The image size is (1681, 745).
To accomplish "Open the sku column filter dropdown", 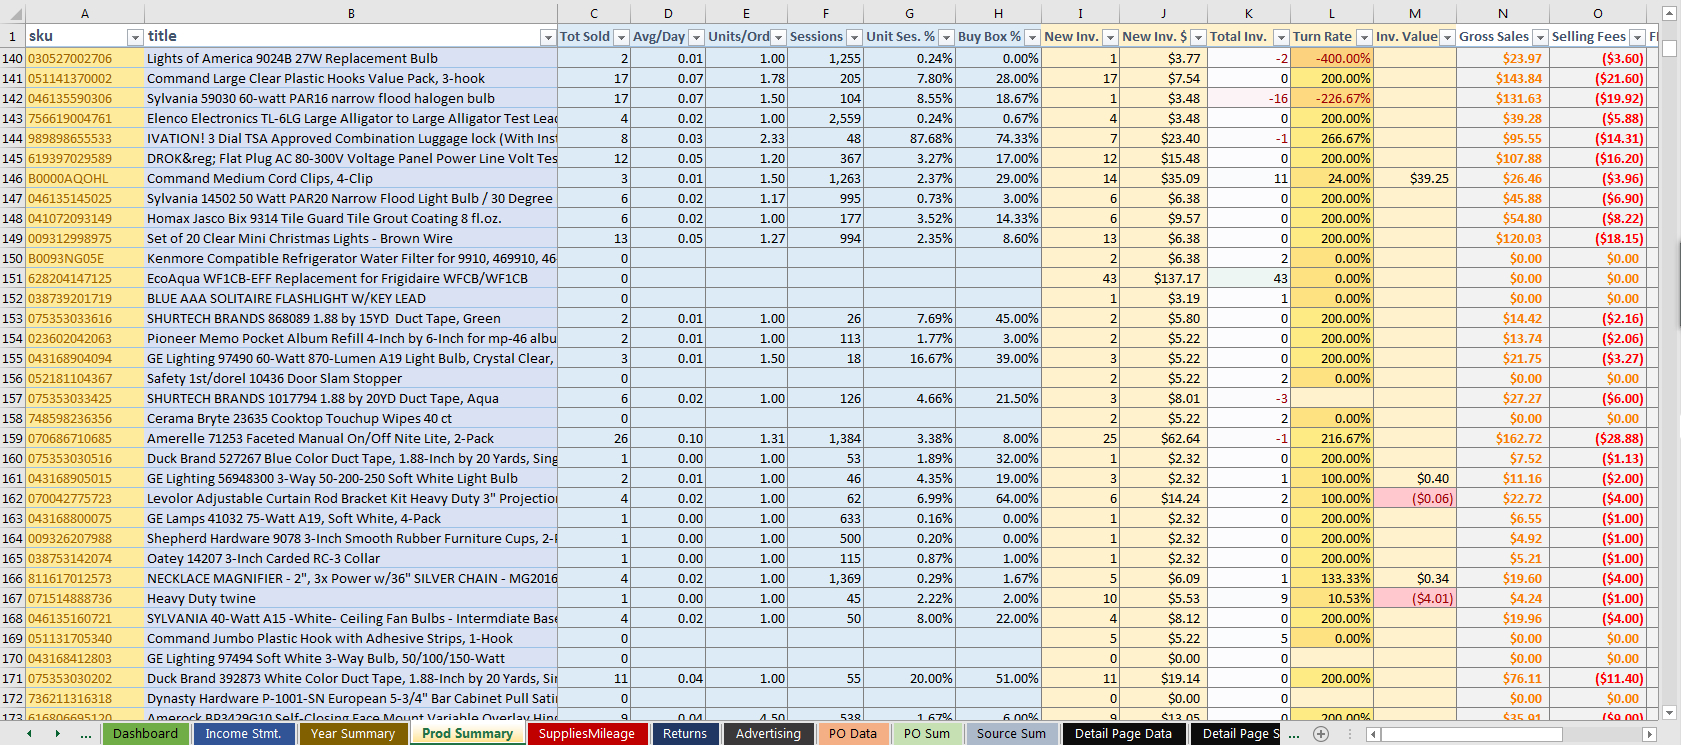I will 135,37.
